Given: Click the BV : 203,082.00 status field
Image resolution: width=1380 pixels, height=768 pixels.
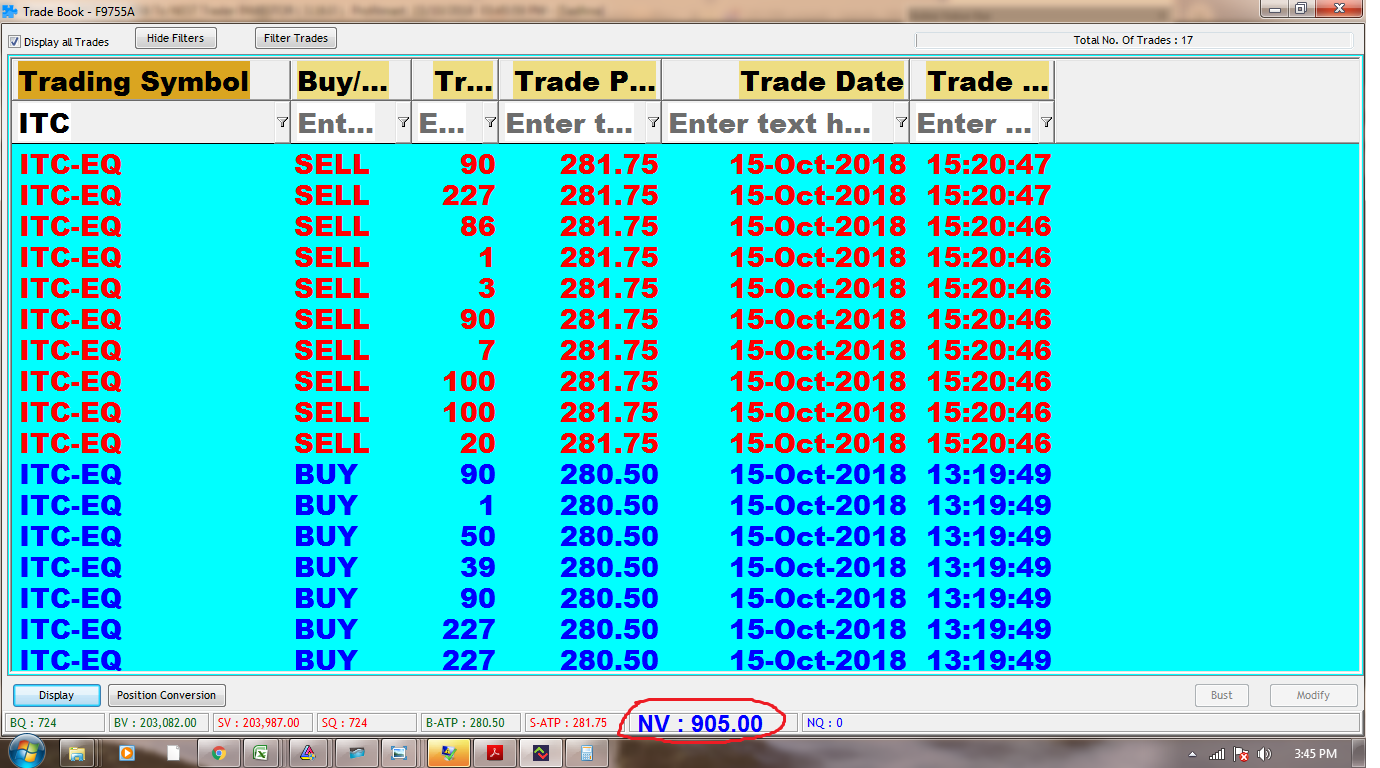Looking at the screenshot, I should (159, 722).
